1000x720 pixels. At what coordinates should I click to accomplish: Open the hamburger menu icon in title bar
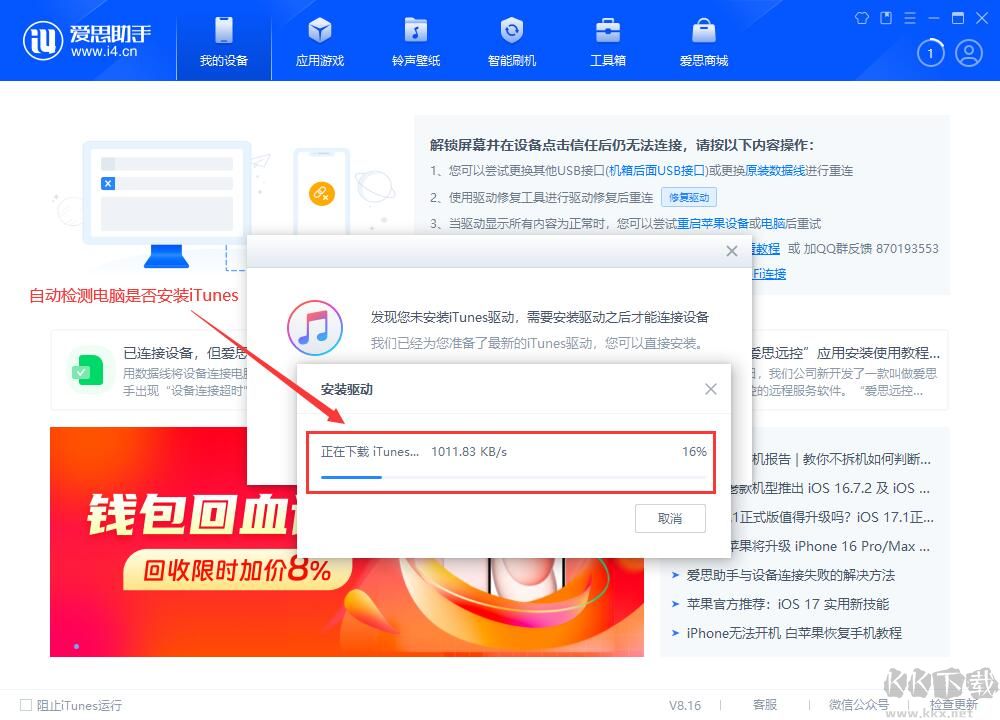pyautogui.click(x=910, y=18)
